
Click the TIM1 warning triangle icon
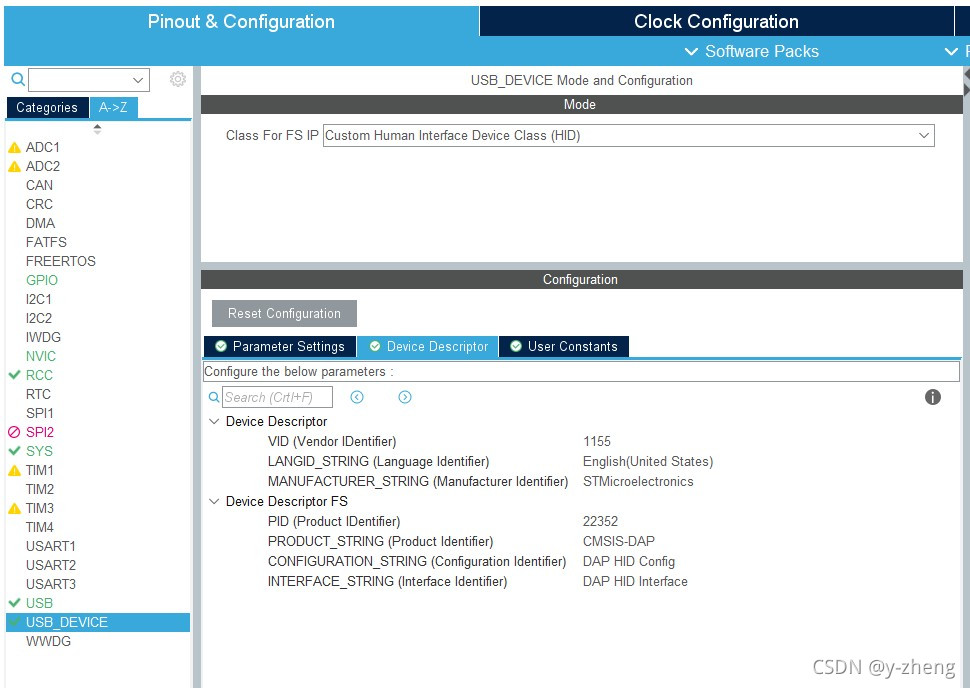point(14,470)
